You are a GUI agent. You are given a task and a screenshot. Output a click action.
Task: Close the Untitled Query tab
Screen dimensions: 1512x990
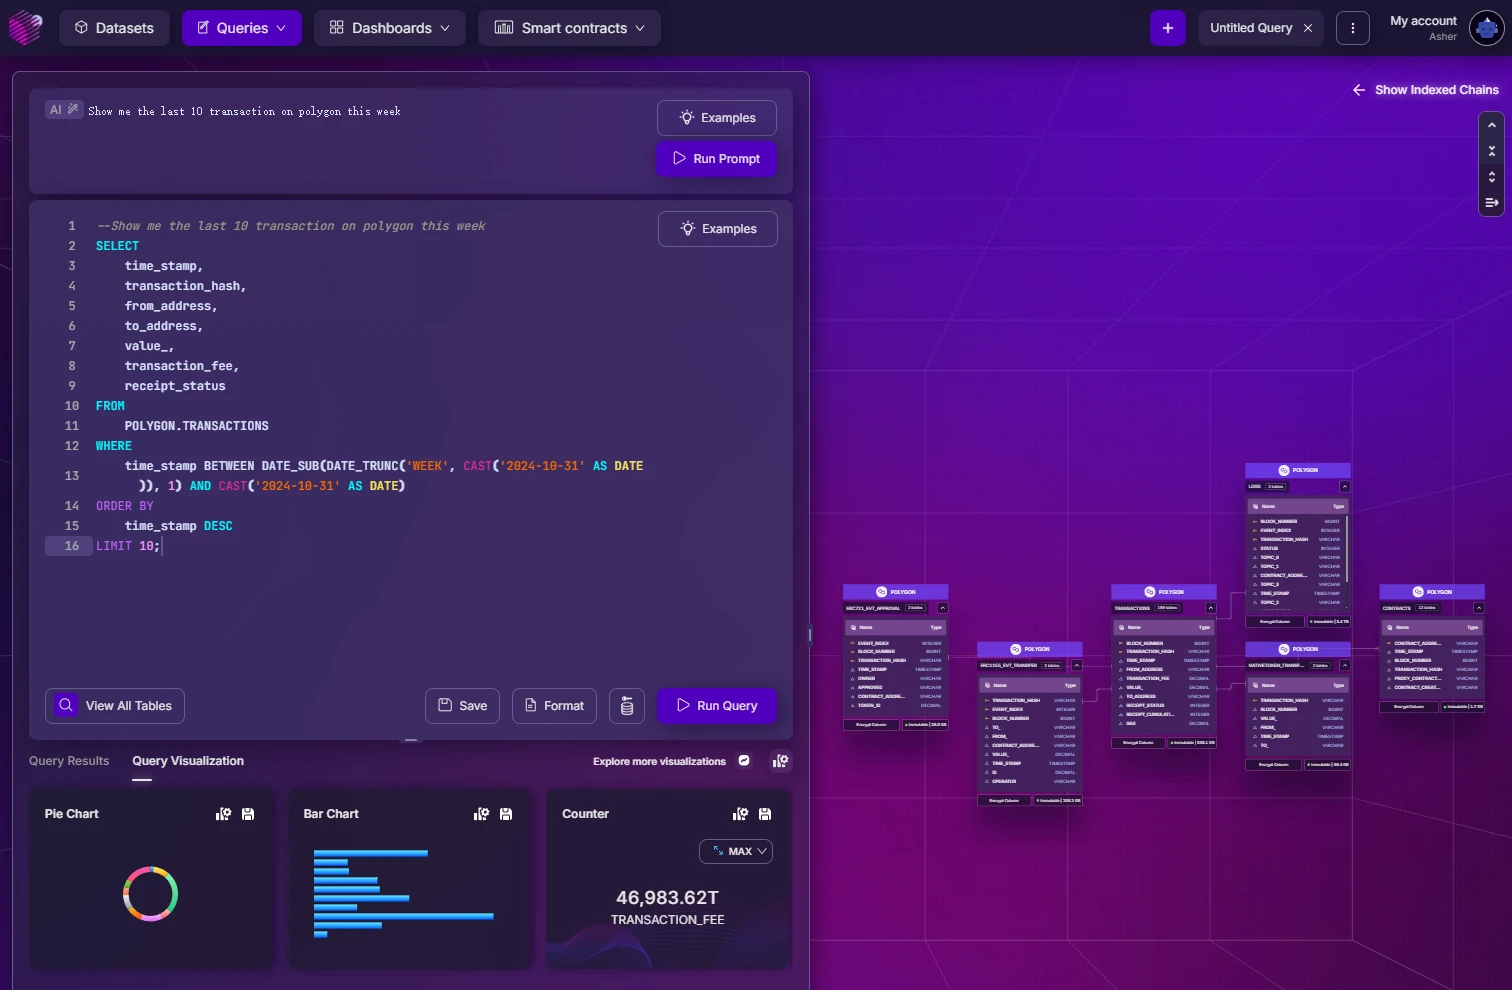pos(1307,28)
